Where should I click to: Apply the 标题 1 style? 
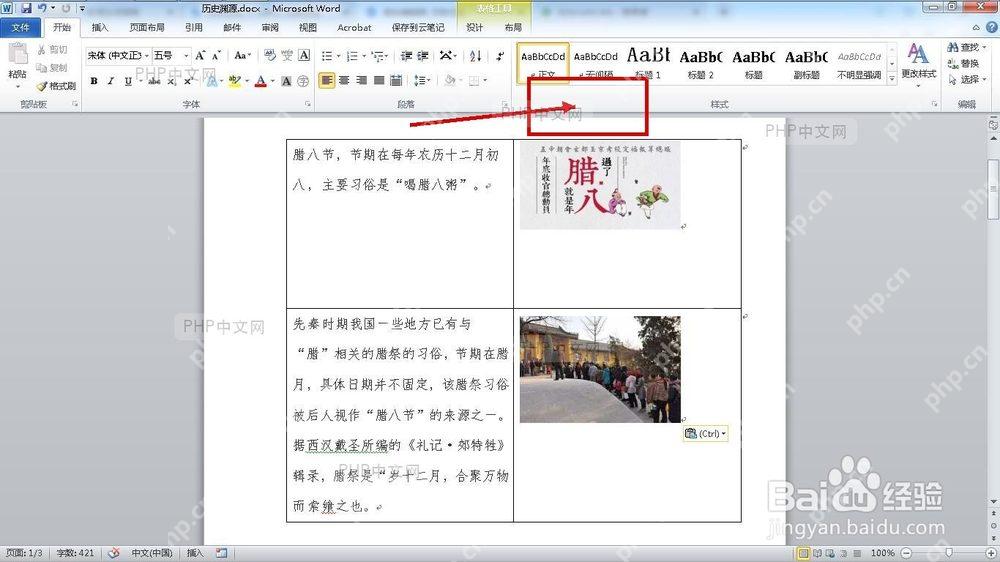[648, 63]
